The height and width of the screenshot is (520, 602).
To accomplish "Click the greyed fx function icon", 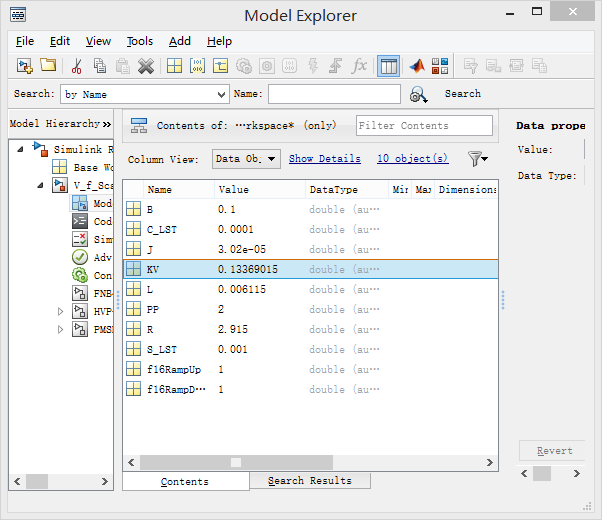I will pos(359,66).
